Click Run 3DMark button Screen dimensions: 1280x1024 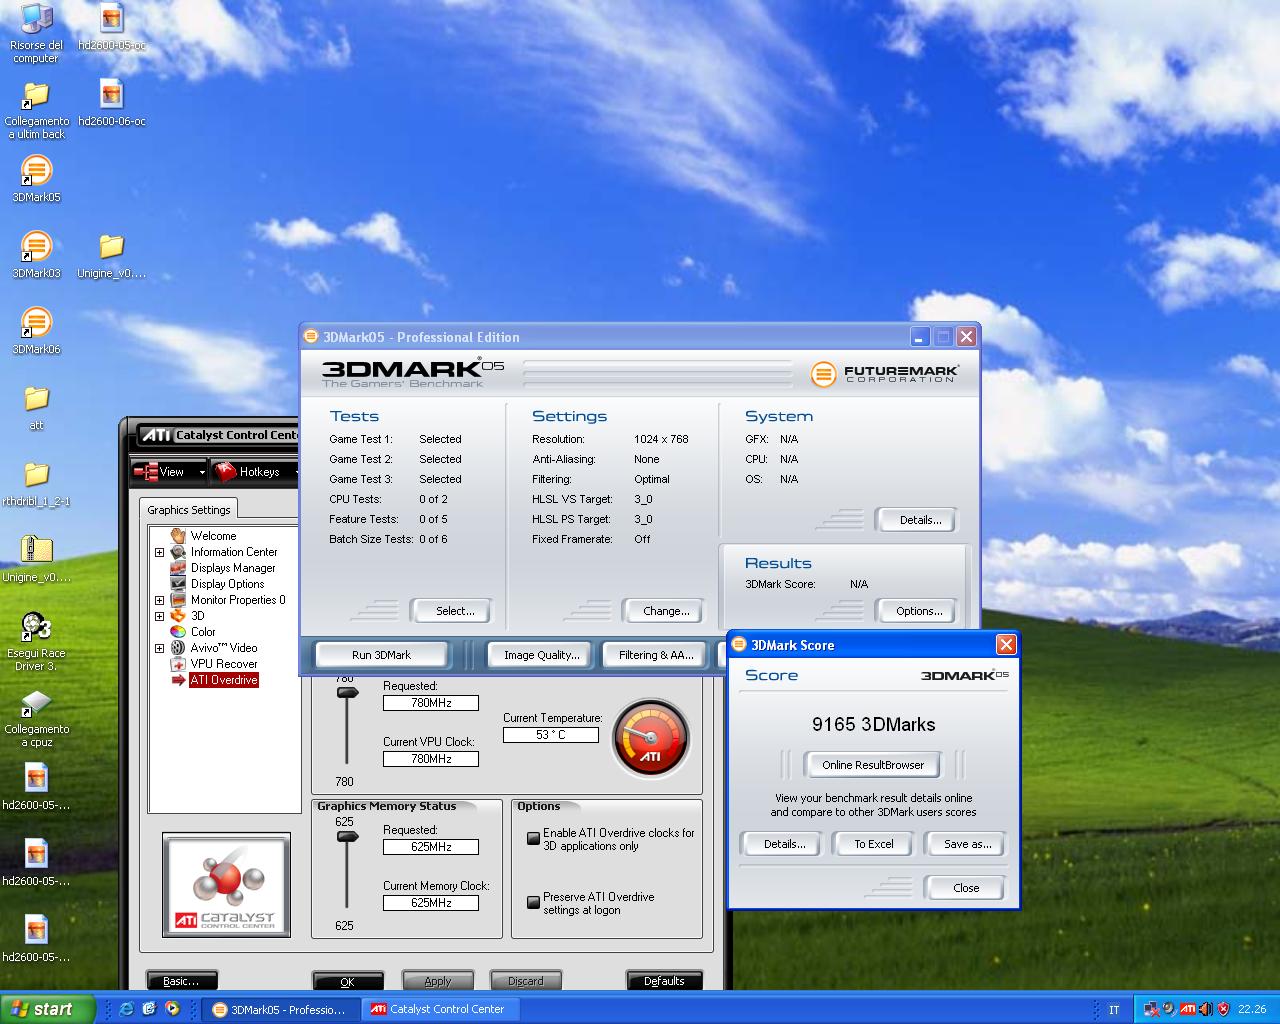(381, 655)
